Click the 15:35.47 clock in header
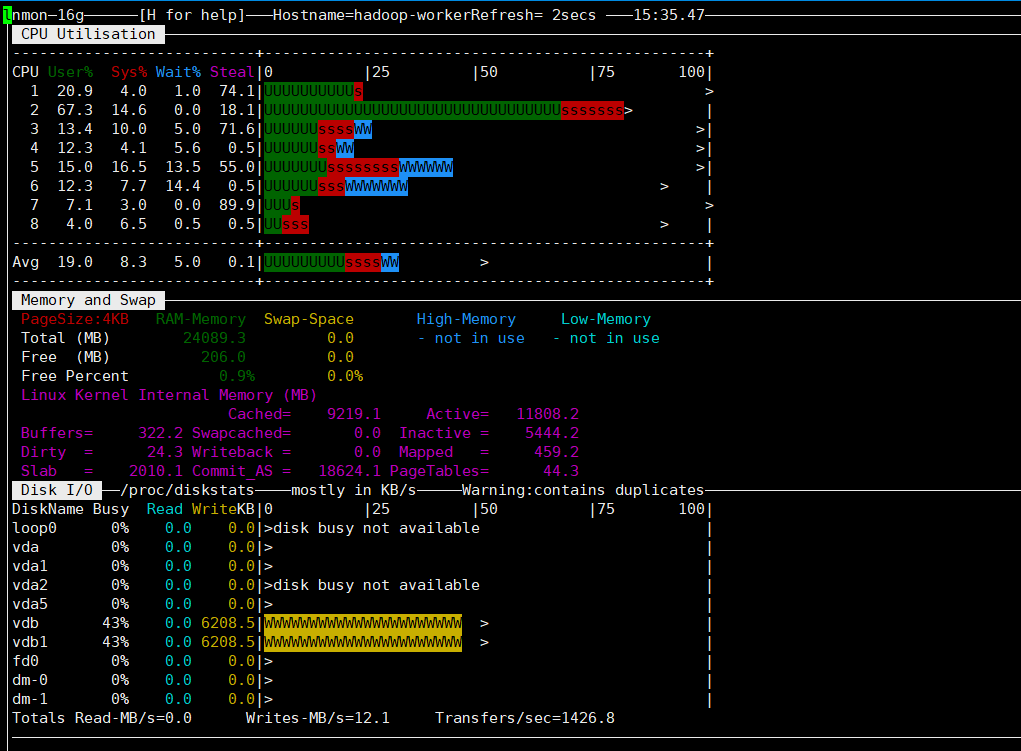 click(669, 15)
